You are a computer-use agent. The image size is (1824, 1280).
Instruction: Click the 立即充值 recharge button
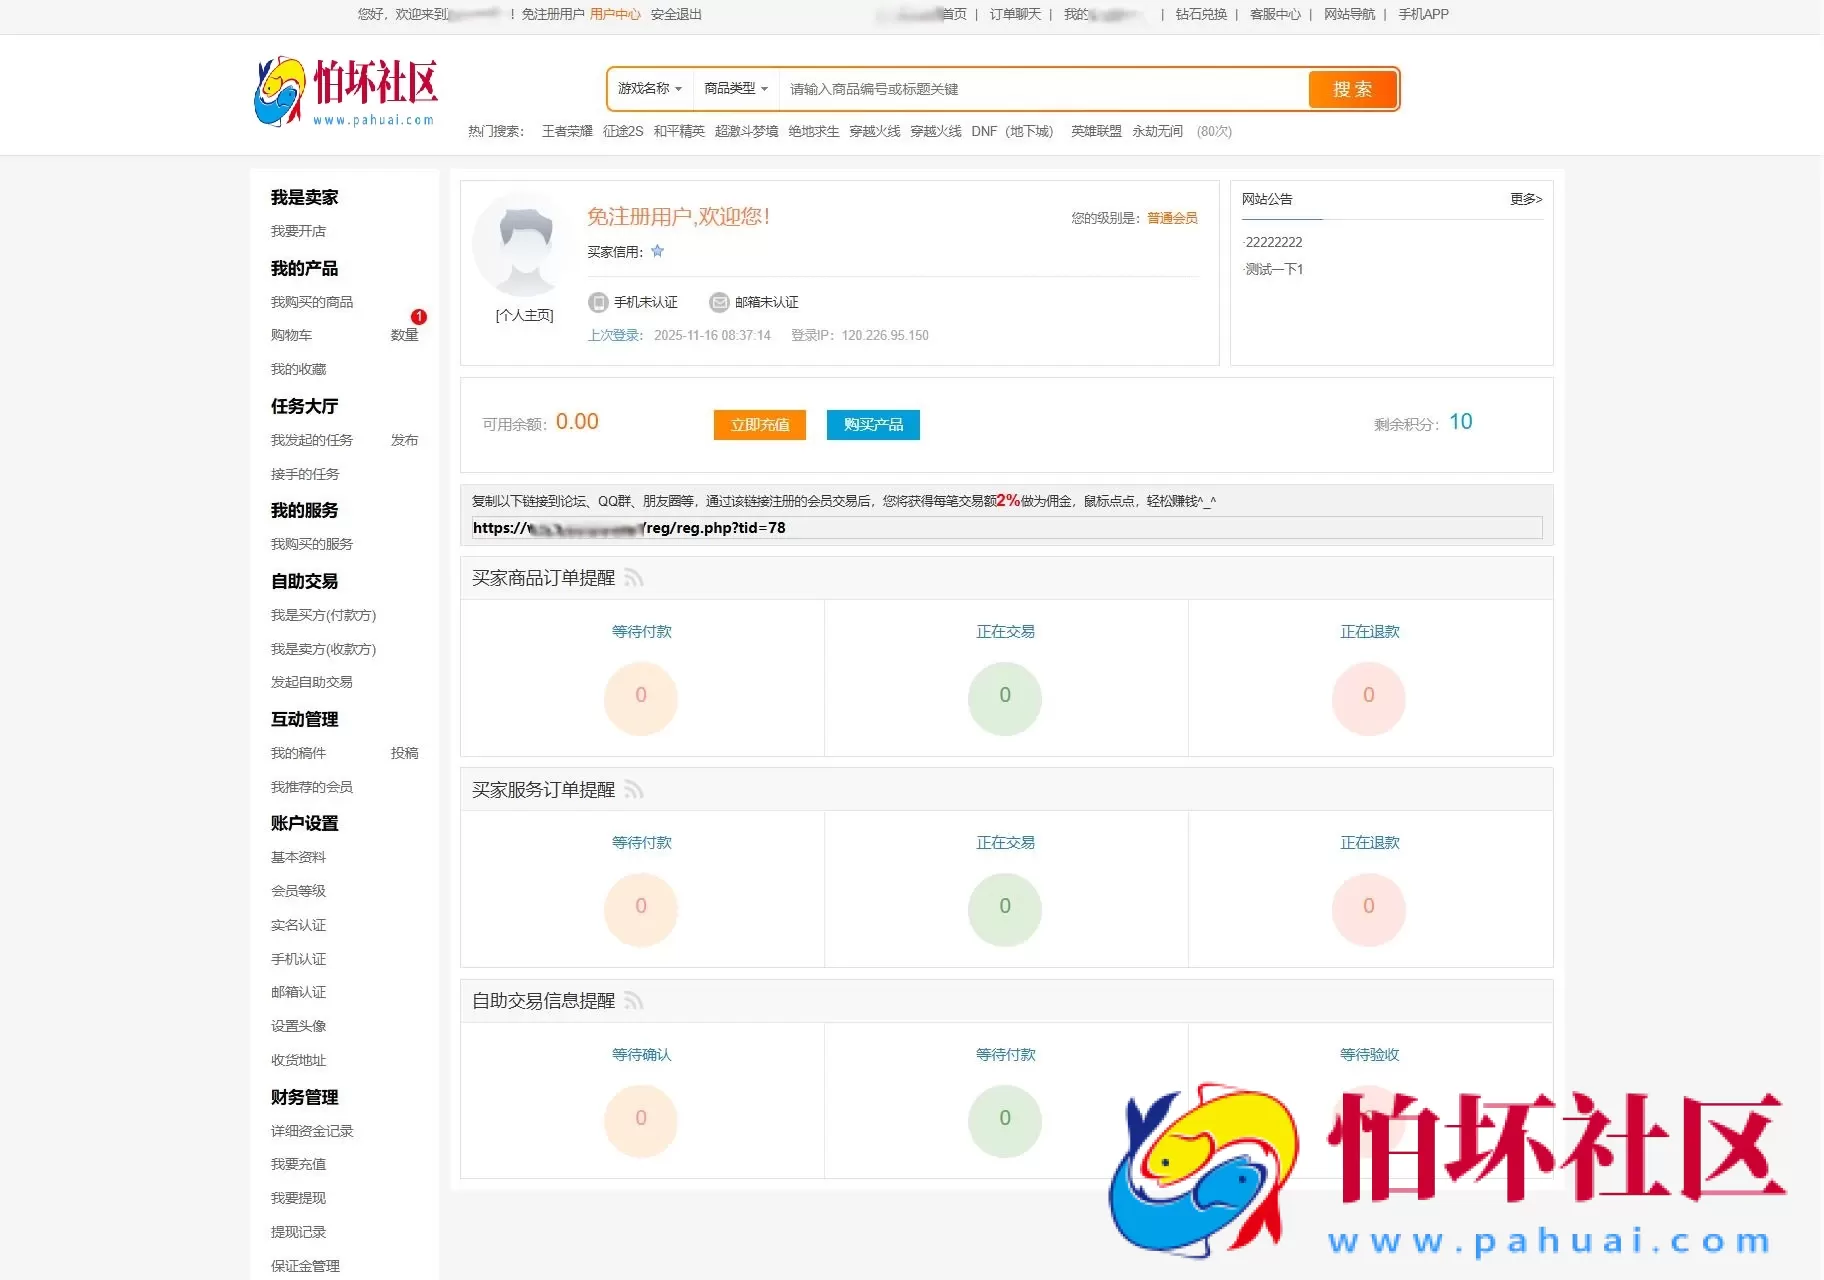coord(759,424)
